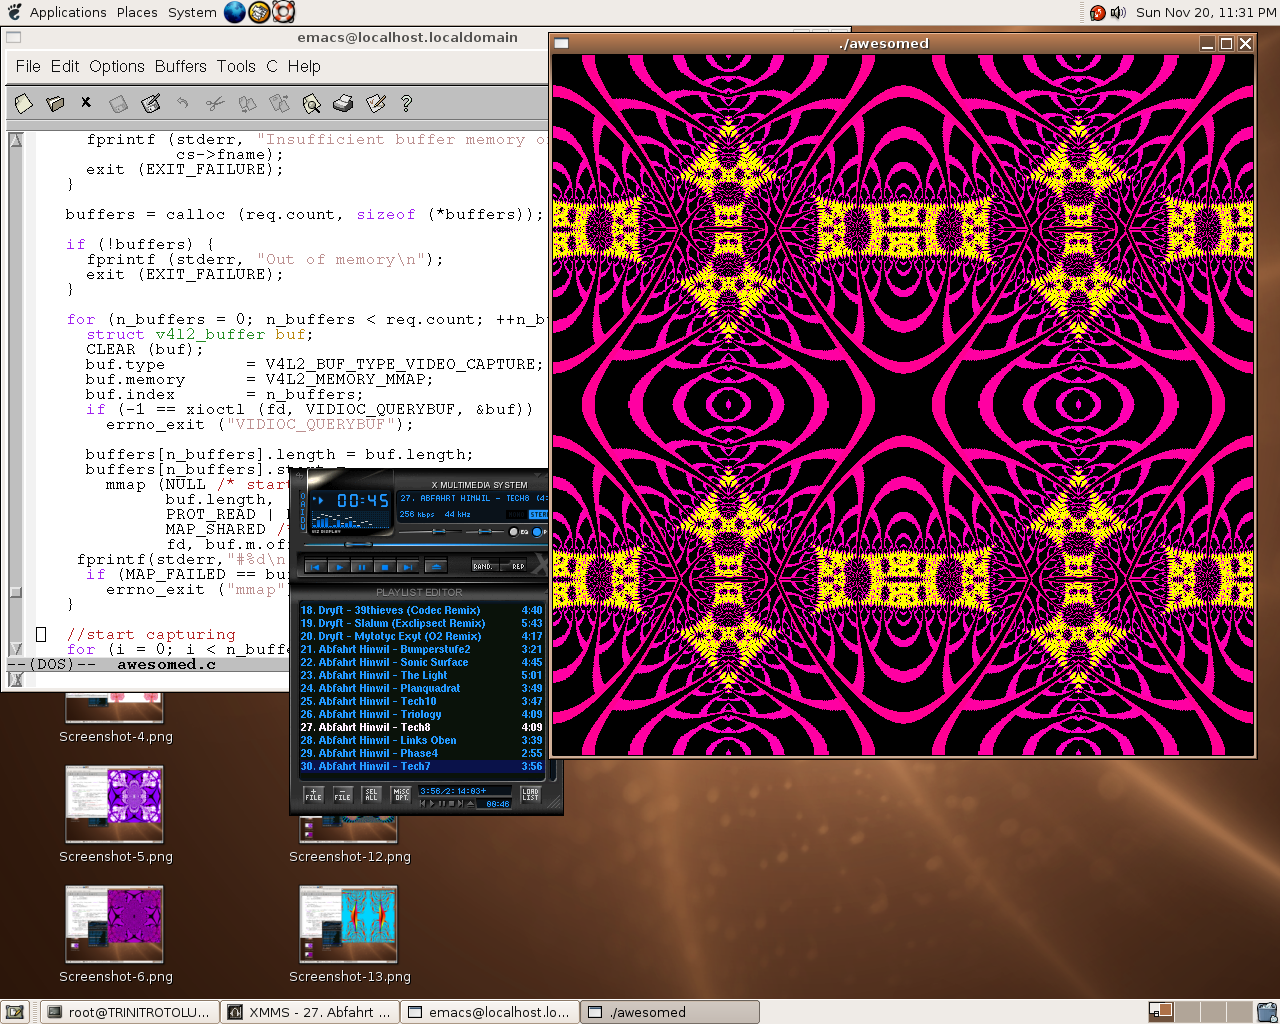Select playlist track 30 Abfahrt Hinwil - Tech7
This screenshot has height=1024, width=1280.
(421, 766)
